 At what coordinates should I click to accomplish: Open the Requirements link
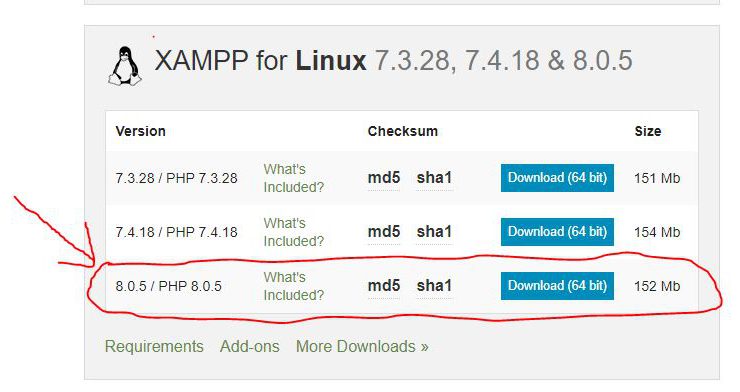click(x=154, y=347)
